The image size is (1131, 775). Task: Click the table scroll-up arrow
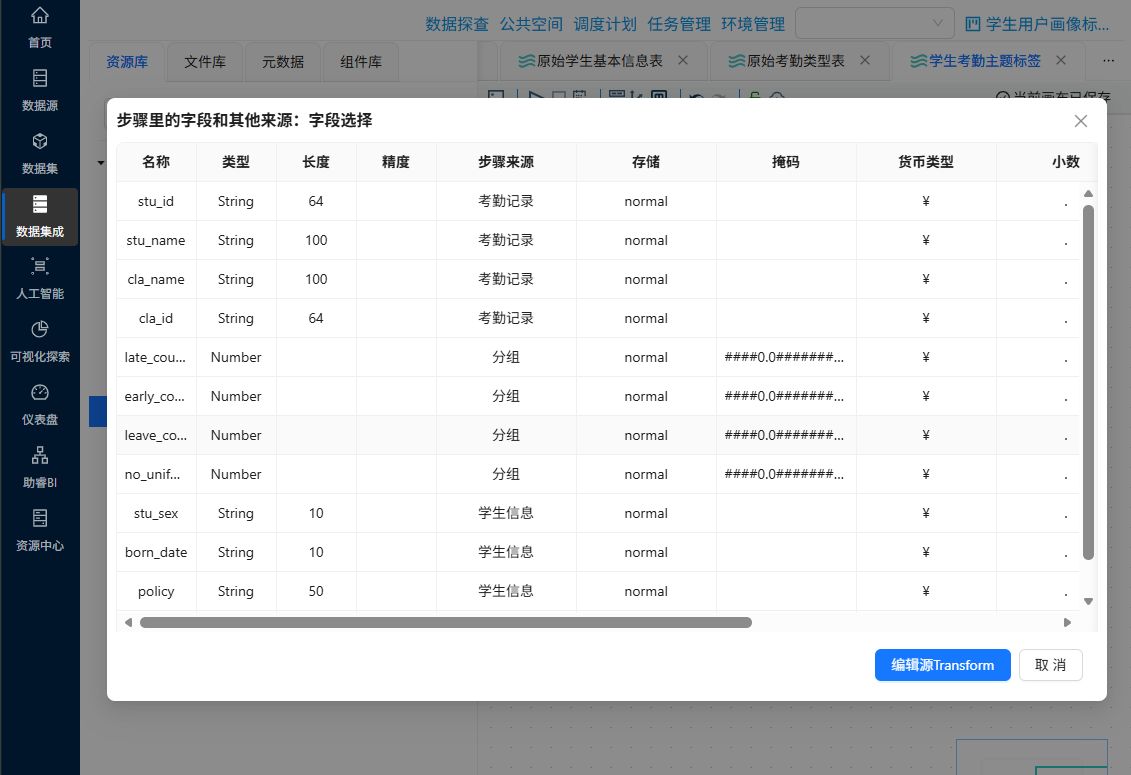pyautogui.click(x=1088, y=193)
